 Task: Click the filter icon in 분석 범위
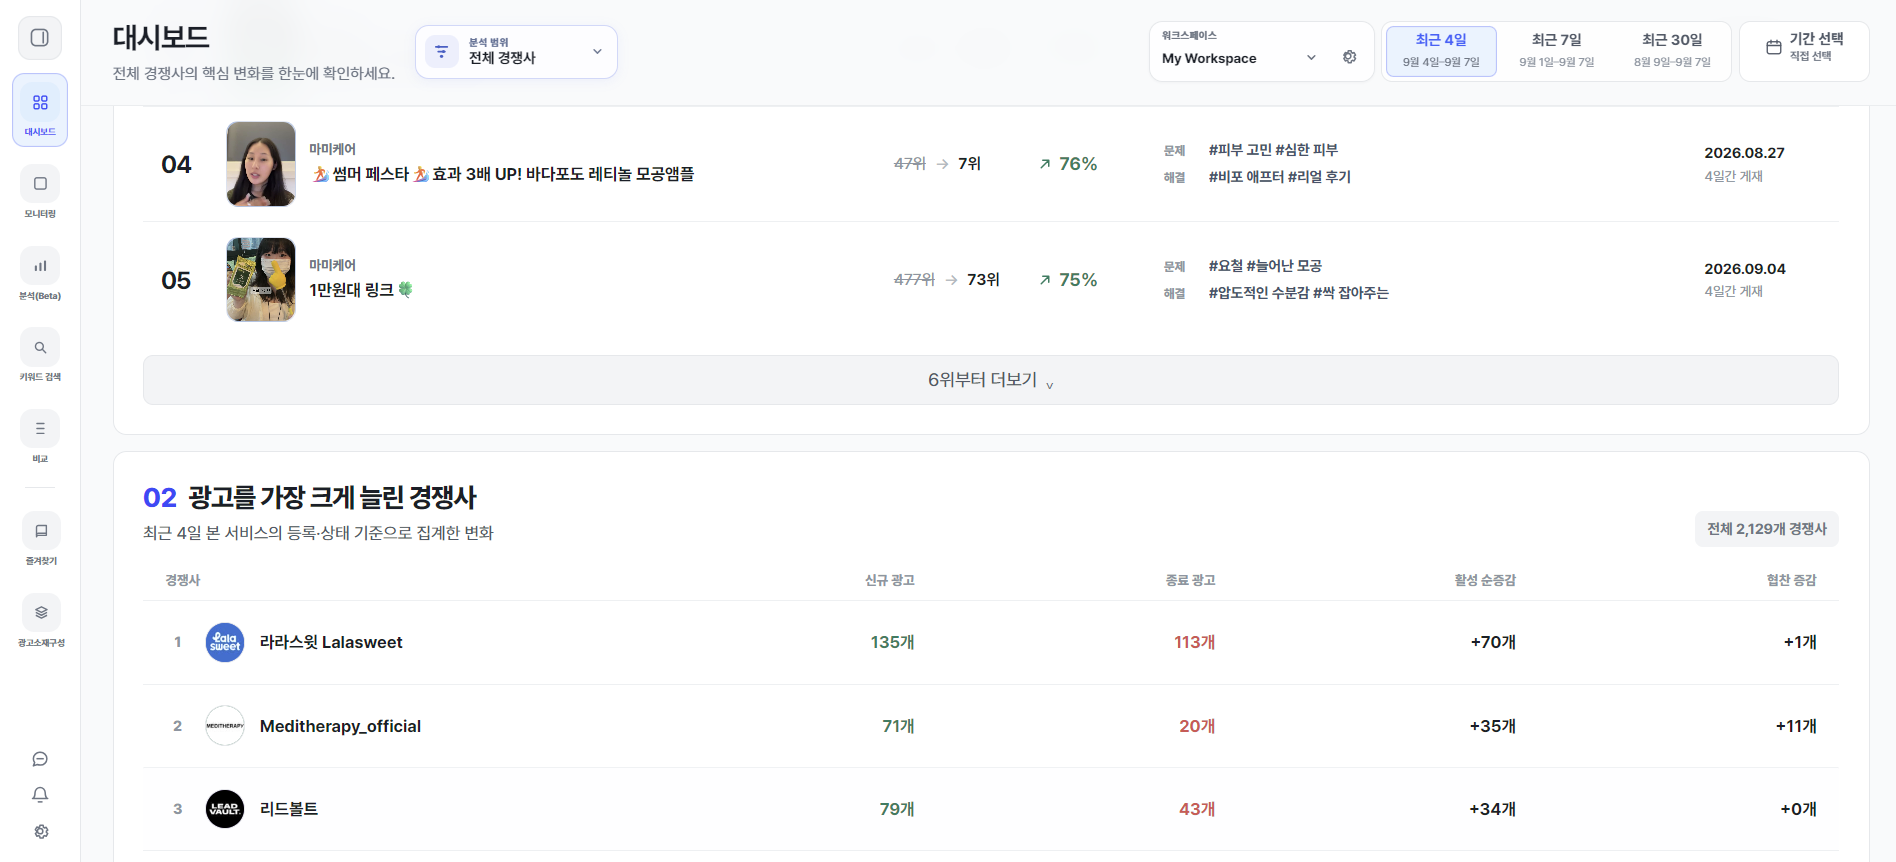tap(442, 51)
